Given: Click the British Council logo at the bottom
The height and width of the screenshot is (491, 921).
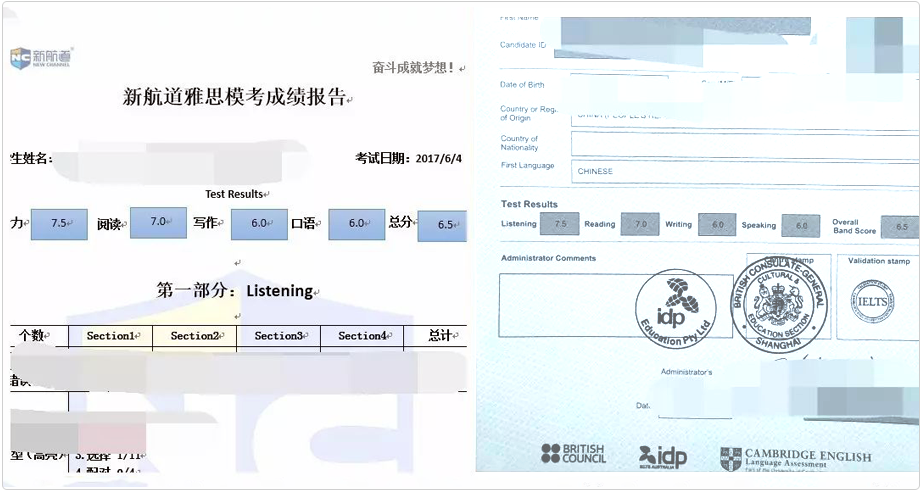Looking at the screenshot, I should pos(573,453).
